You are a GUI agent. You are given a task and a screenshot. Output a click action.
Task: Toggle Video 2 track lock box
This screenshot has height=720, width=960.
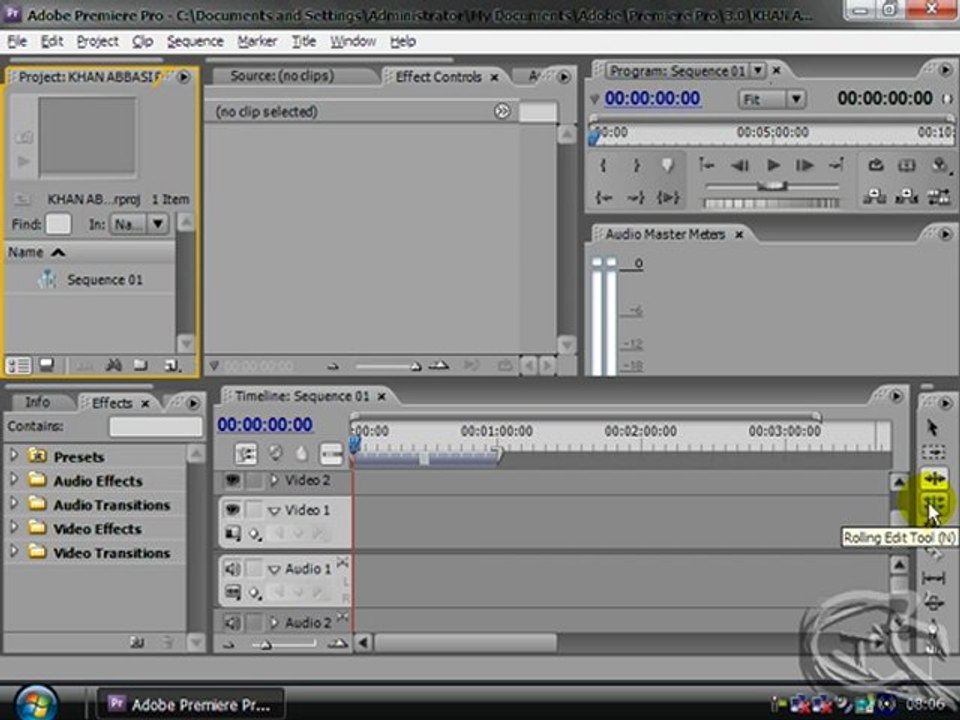point(254,481)
